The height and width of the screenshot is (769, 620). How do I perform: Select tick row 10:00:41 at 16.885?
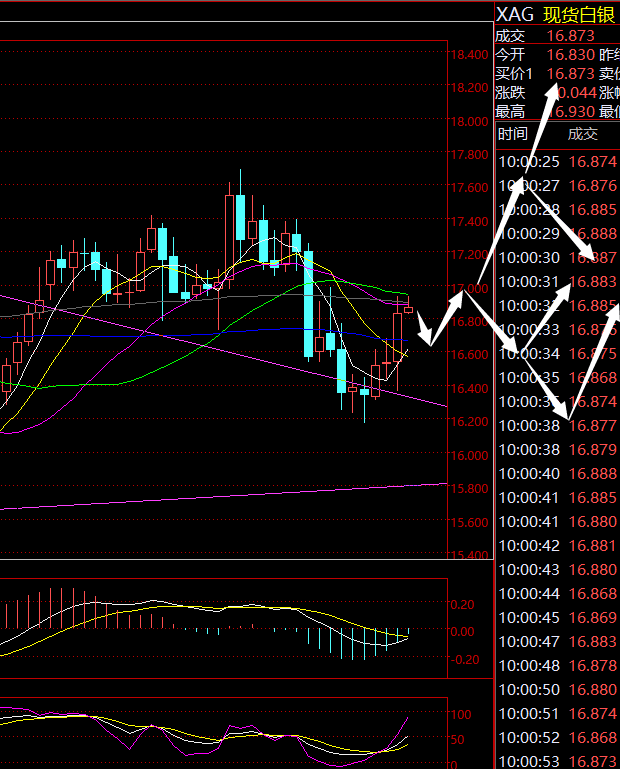click(558, 498)
